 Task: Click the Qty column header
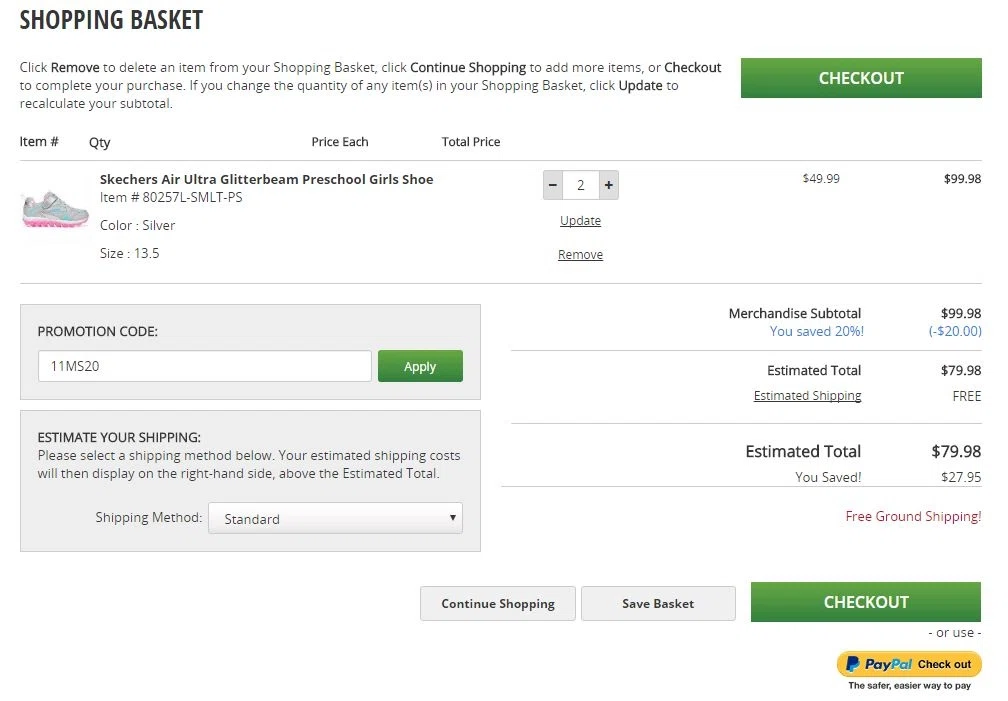[x=100, y=142]
